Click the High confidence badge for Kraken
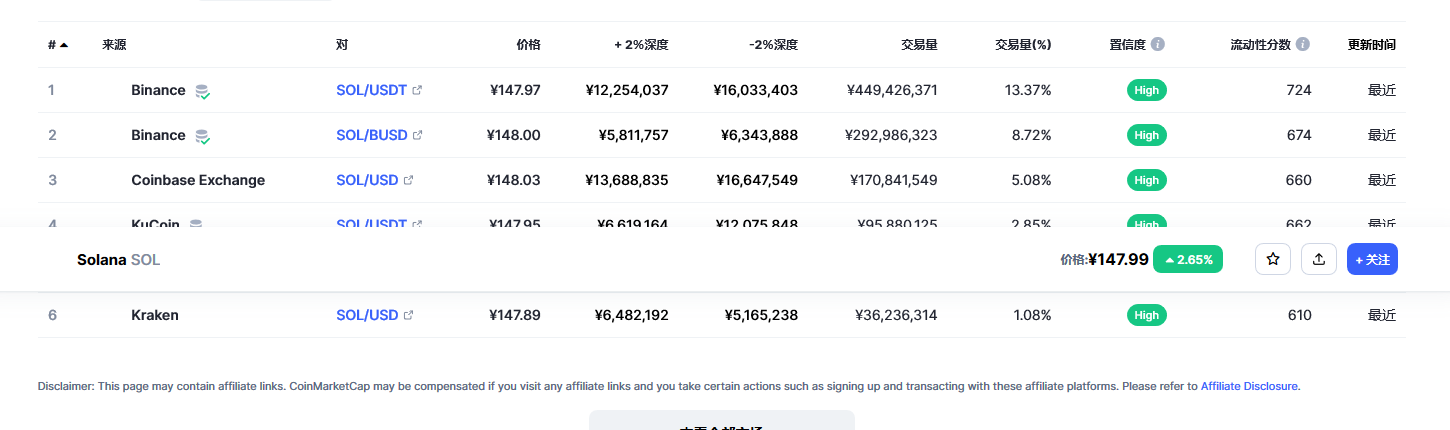 [1147, 315]
